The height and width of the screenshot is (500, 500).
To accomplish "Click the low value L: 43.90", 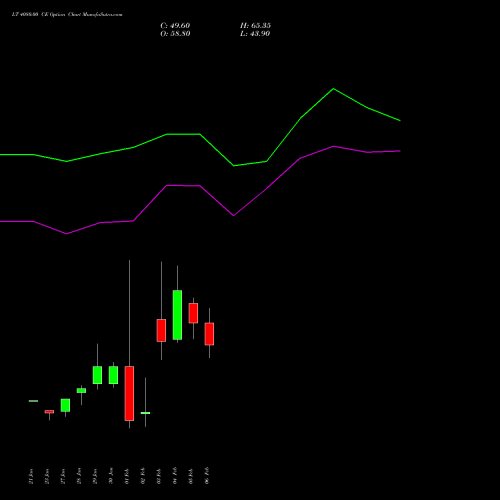I will click(x=255, y=34).
